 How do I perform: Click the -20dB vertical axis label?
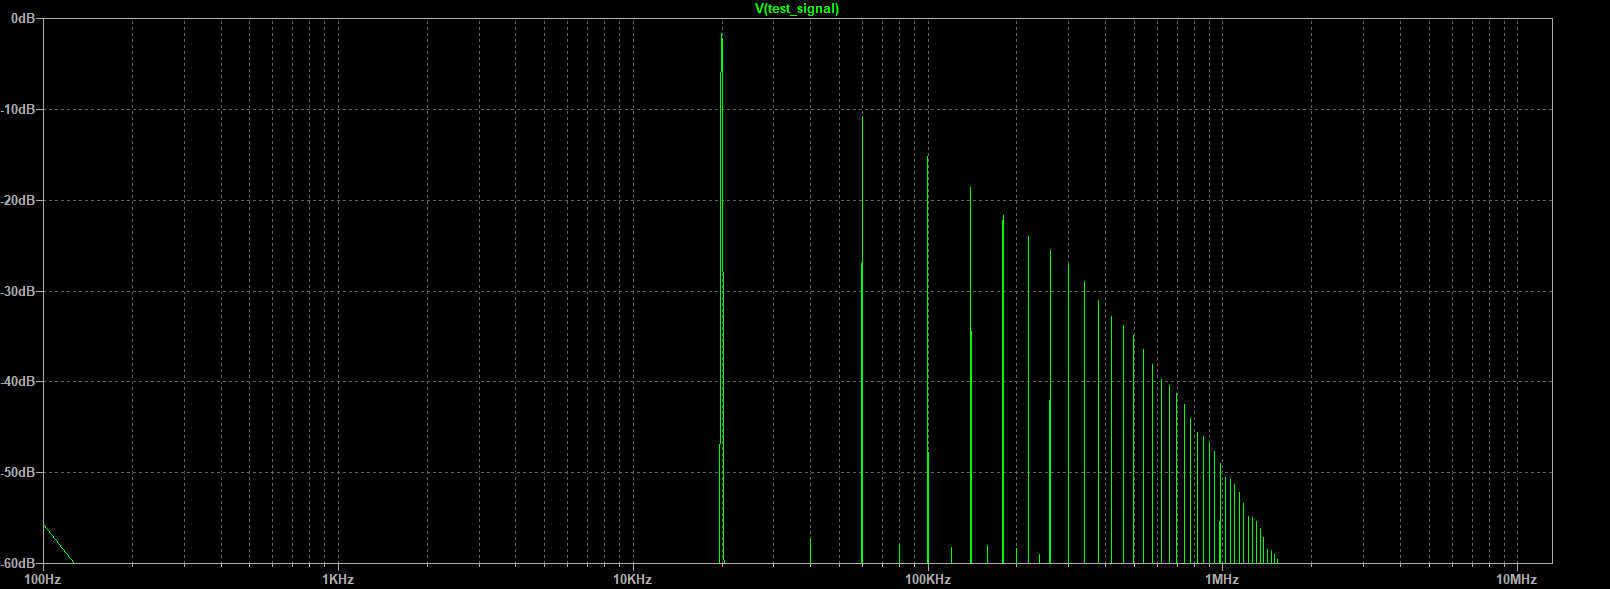coord(19,200)
